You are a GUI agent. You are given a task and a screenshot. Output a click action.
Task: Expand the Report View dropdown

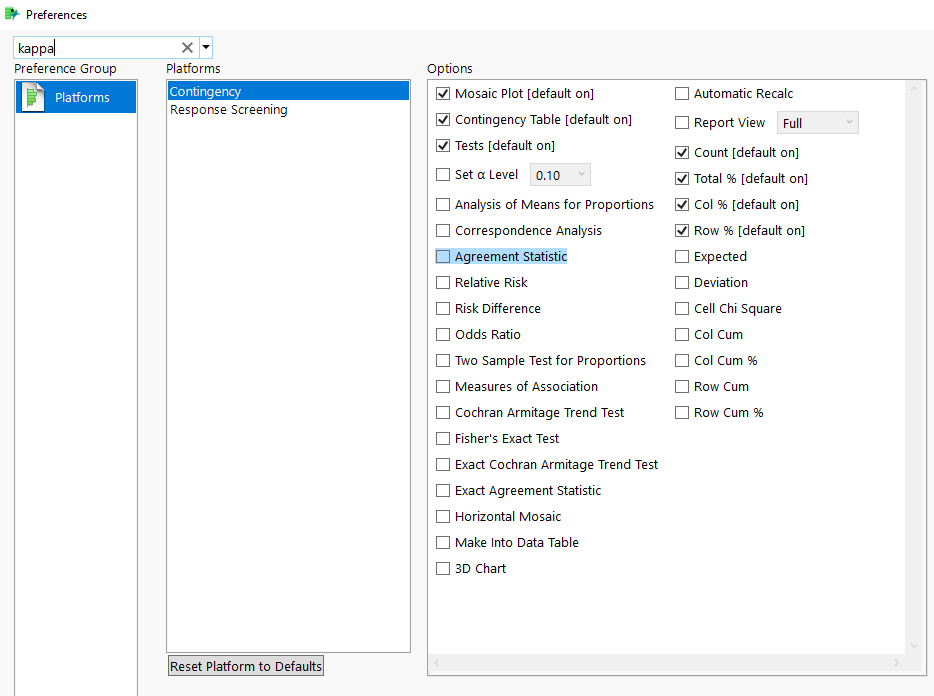point(817,123)
